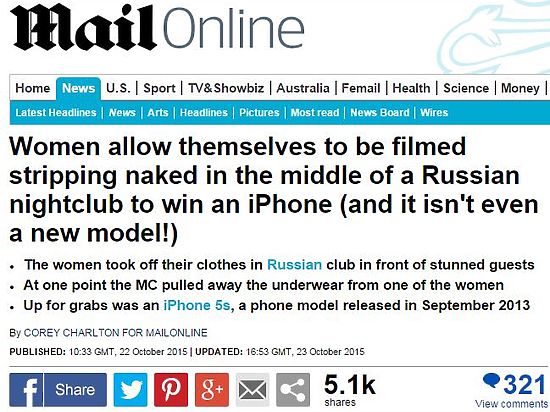550x412 pixels.
Task: Open grey share options icon
Action: pos(293,390)
